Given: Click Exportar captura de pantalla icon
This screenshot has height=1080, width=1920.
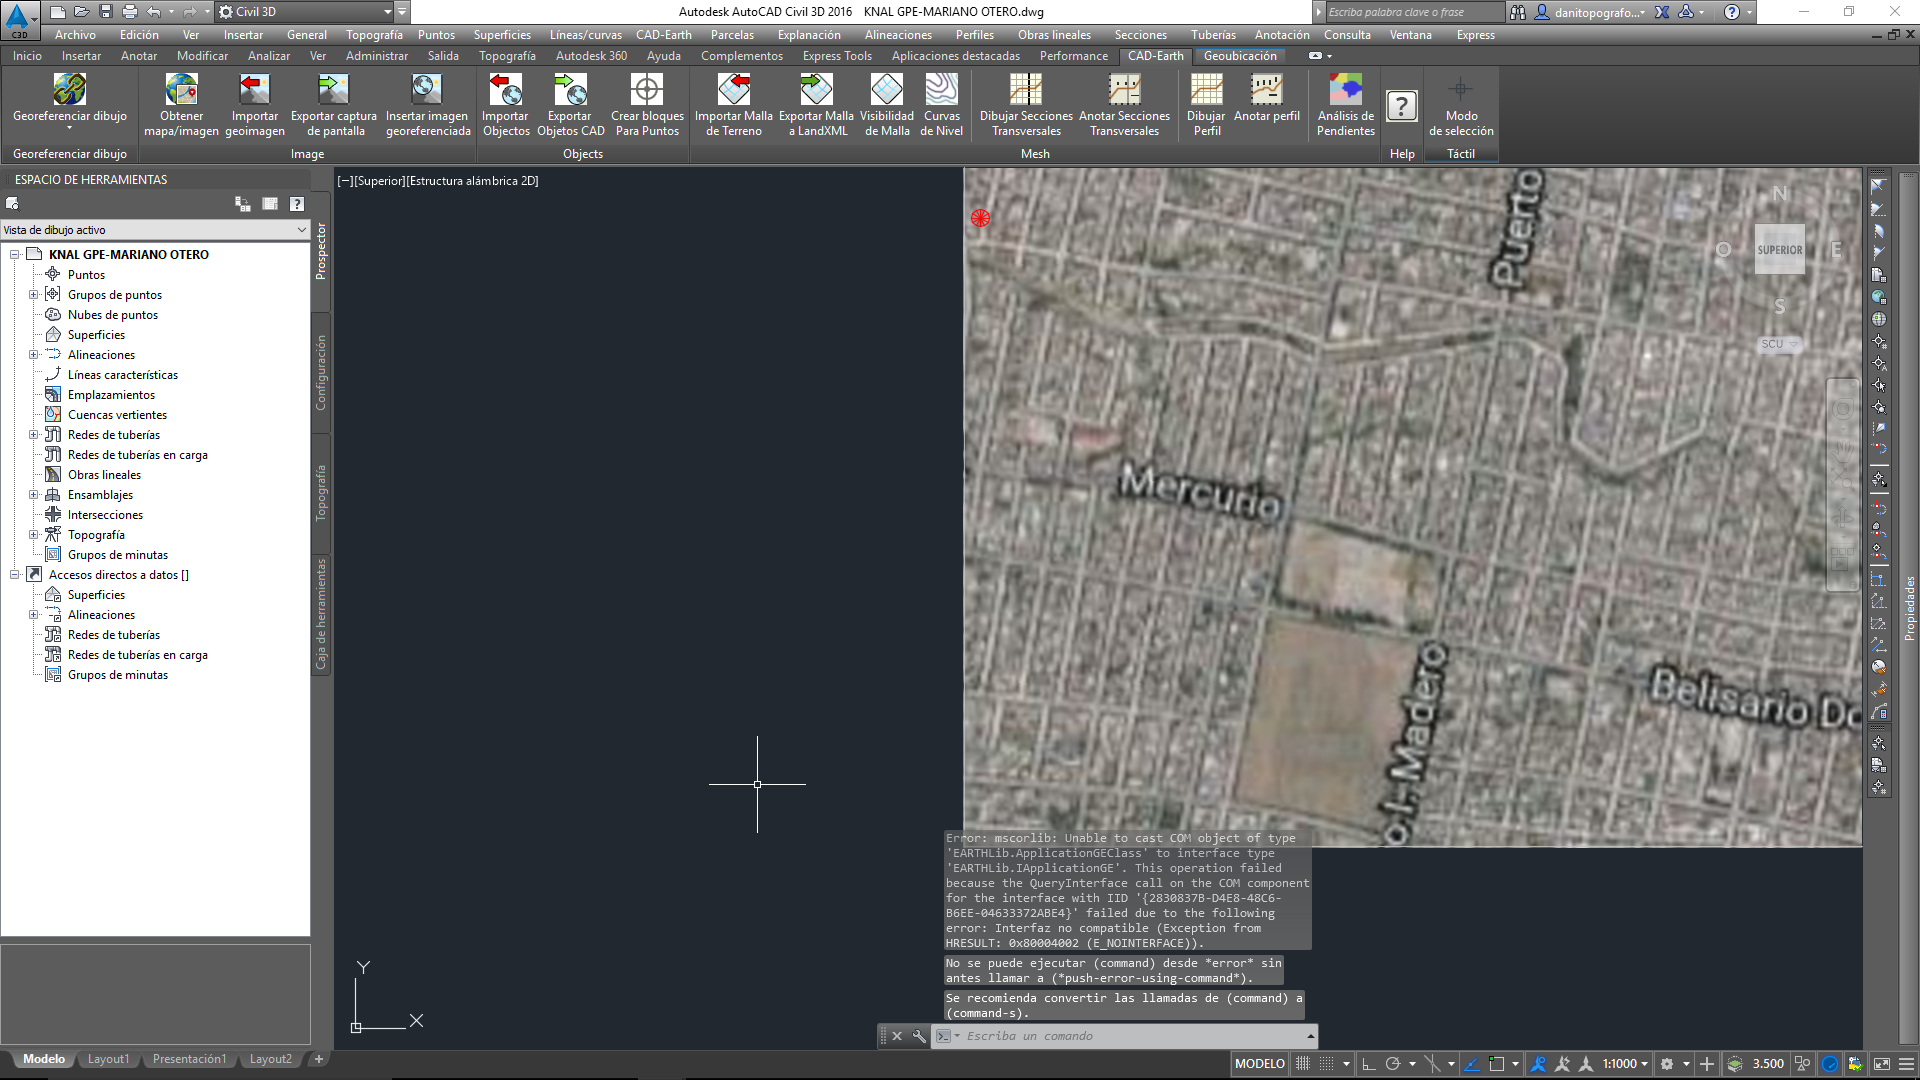Looking at the screenshot, I should pyautogui.click(x=333, y=90).
